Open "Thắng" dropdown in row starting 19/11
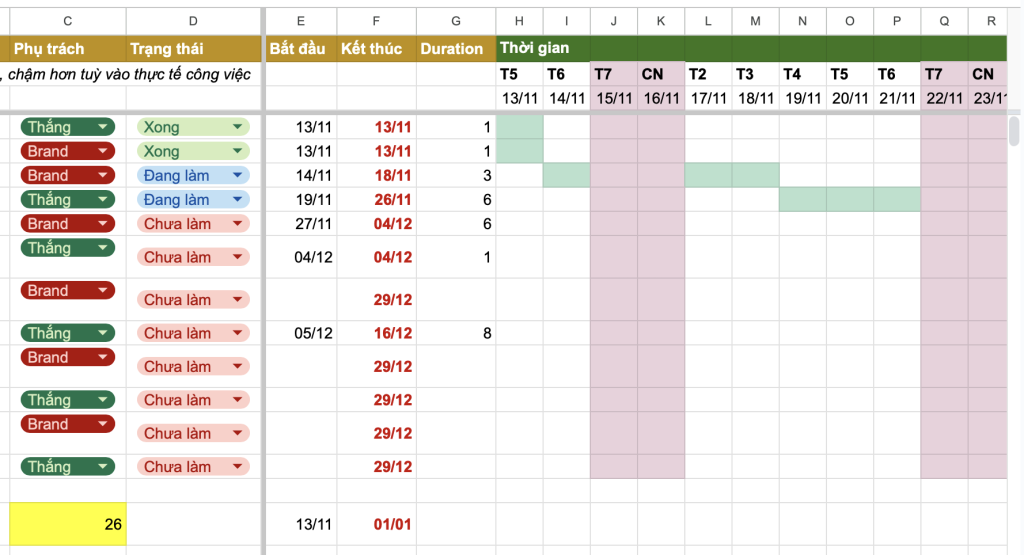This screenshot has width=1024, height=555. click(x=103, y=200)
